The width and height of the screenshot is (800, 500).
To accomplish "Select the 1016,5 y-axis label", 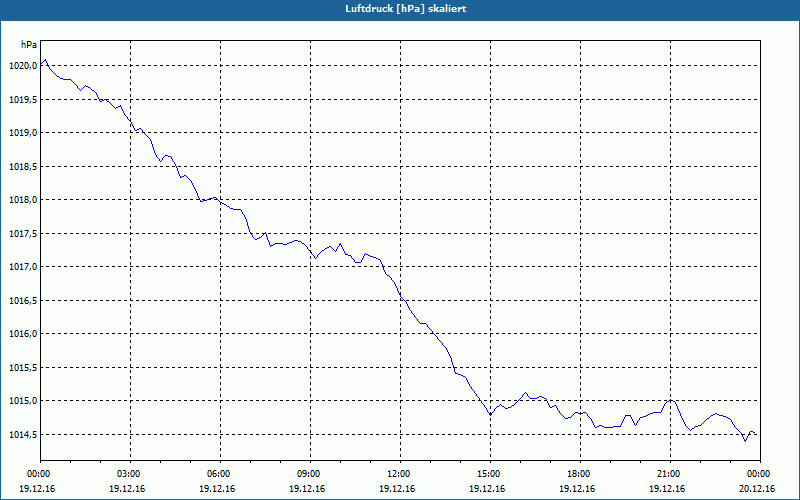I will point(23,301).
